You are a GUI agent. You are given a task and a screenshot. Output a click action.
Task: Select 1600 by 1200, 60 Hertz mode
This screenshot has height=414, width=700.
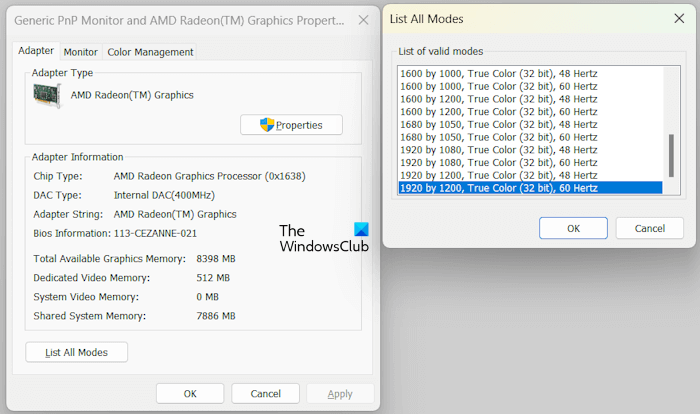click(498, 111)
